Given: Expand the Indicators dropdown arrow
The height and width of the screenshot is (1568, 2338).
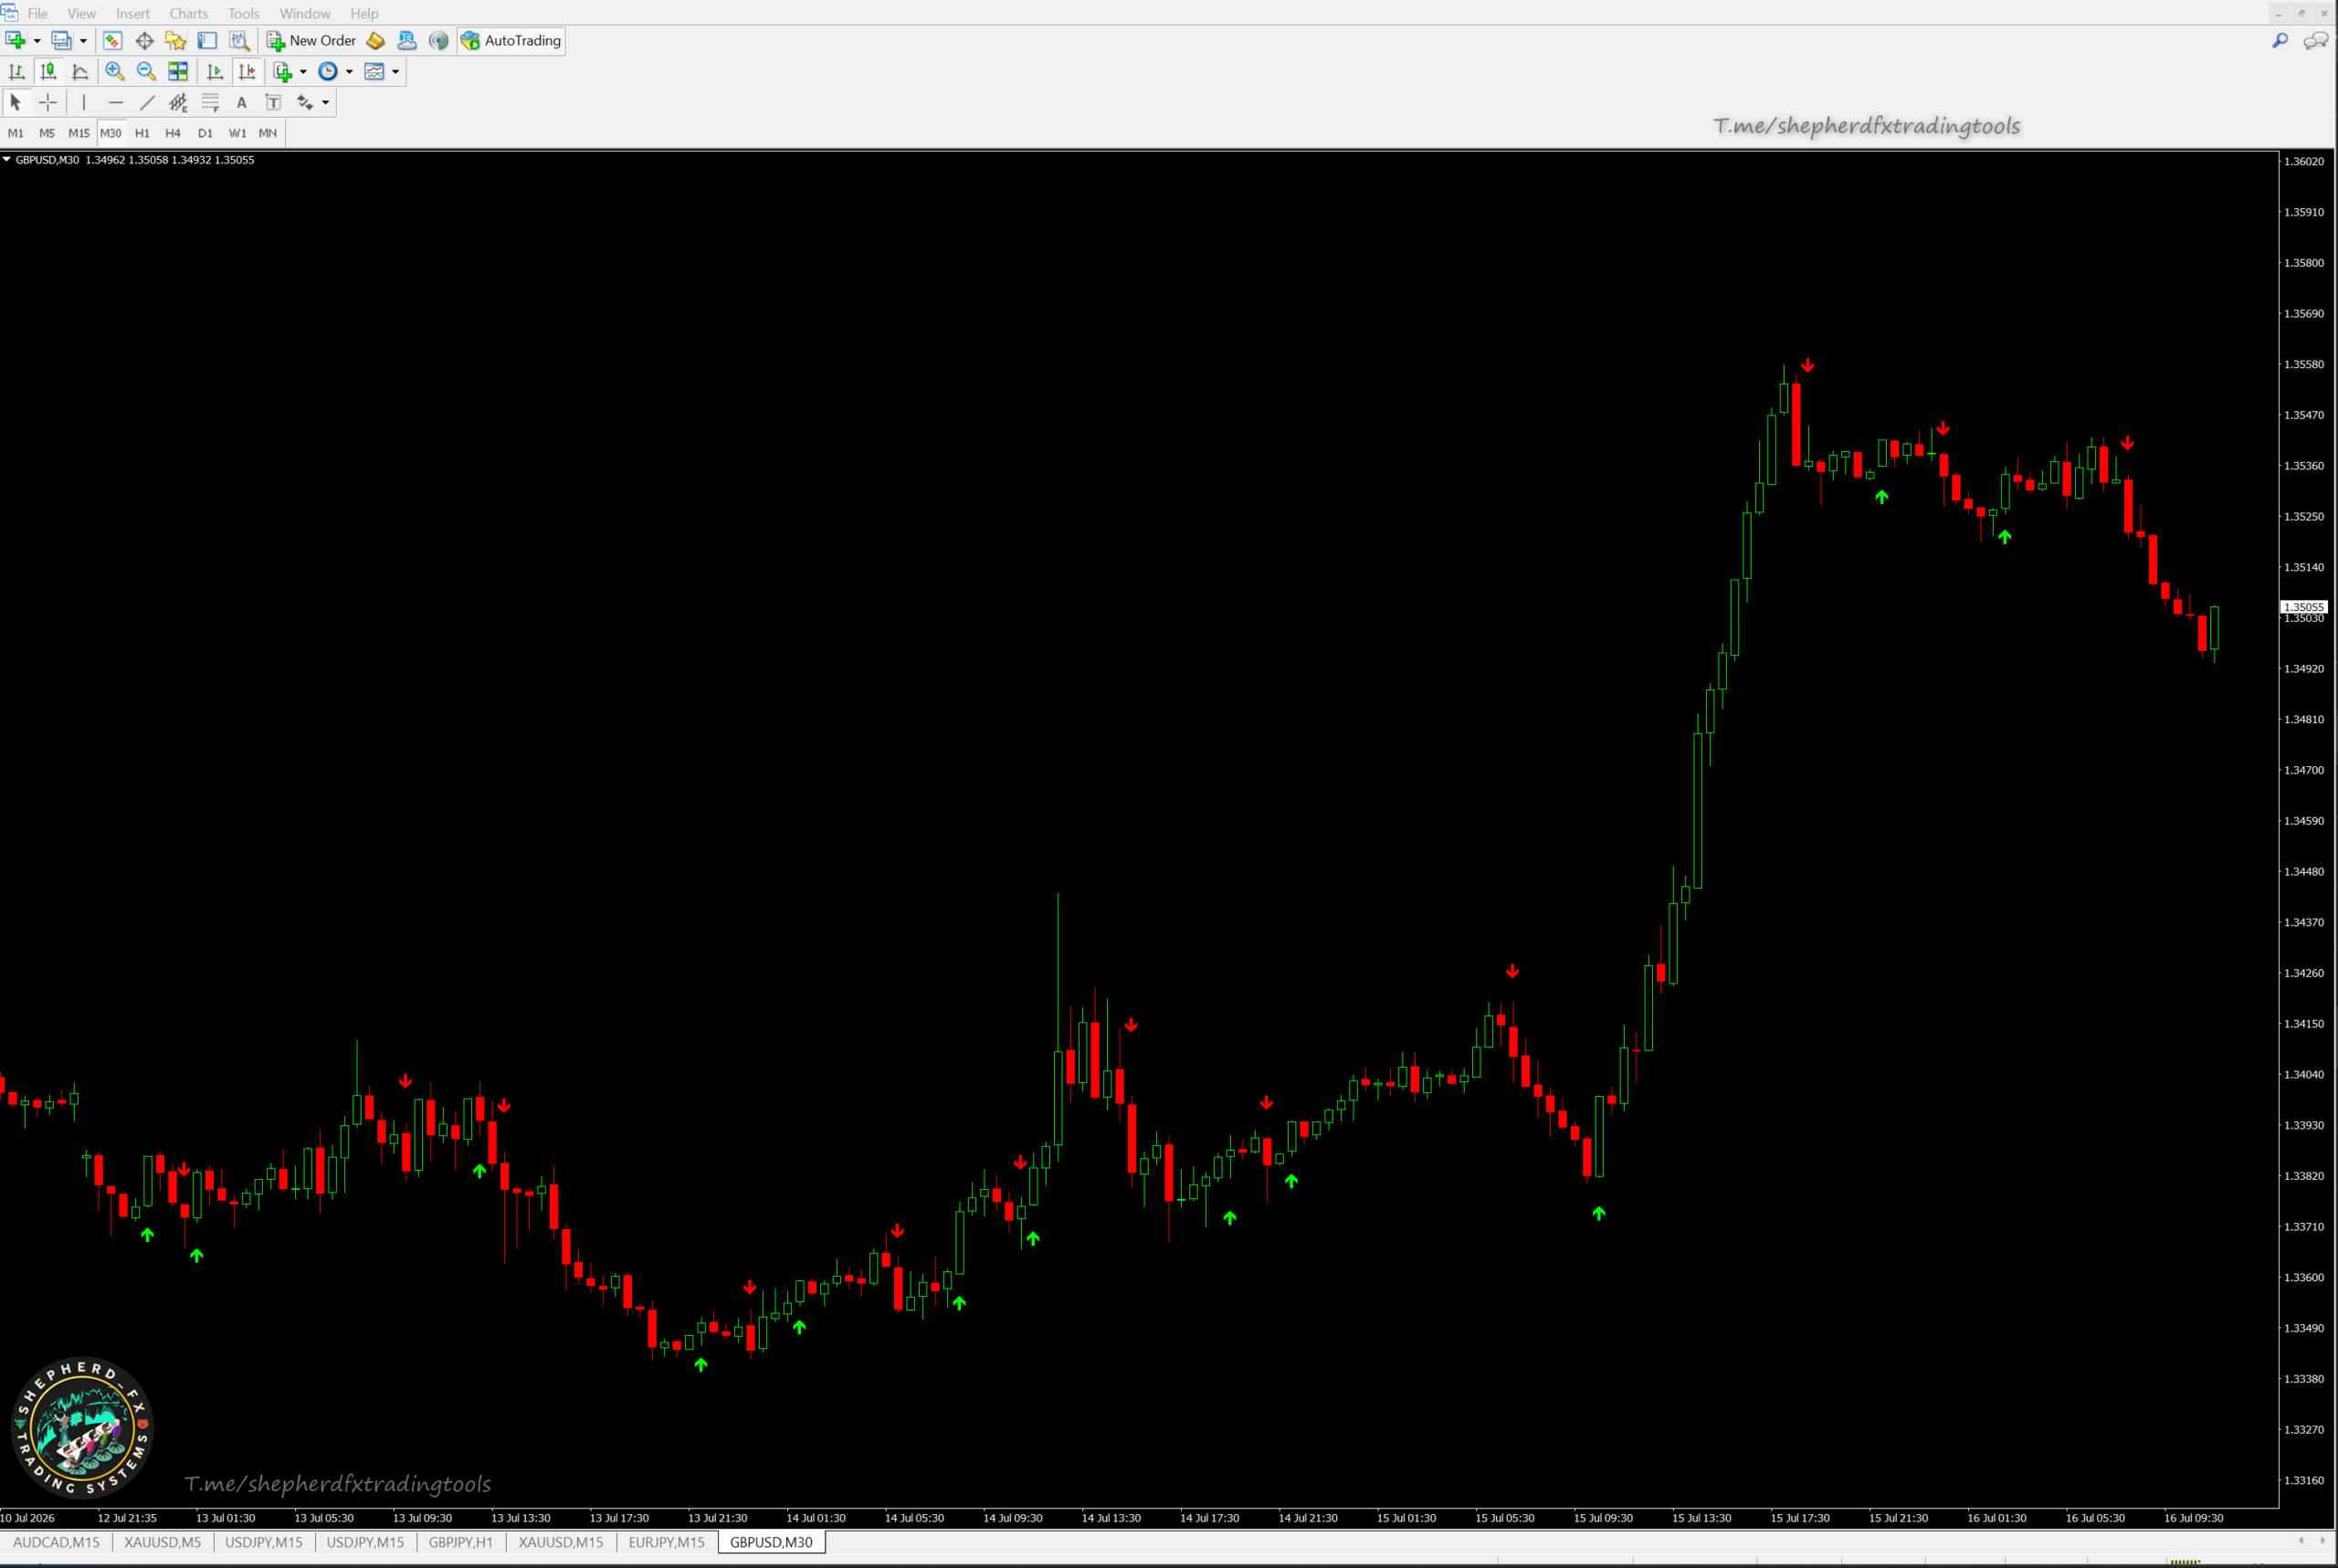Looking at the screenshot, I should (303, 72).
